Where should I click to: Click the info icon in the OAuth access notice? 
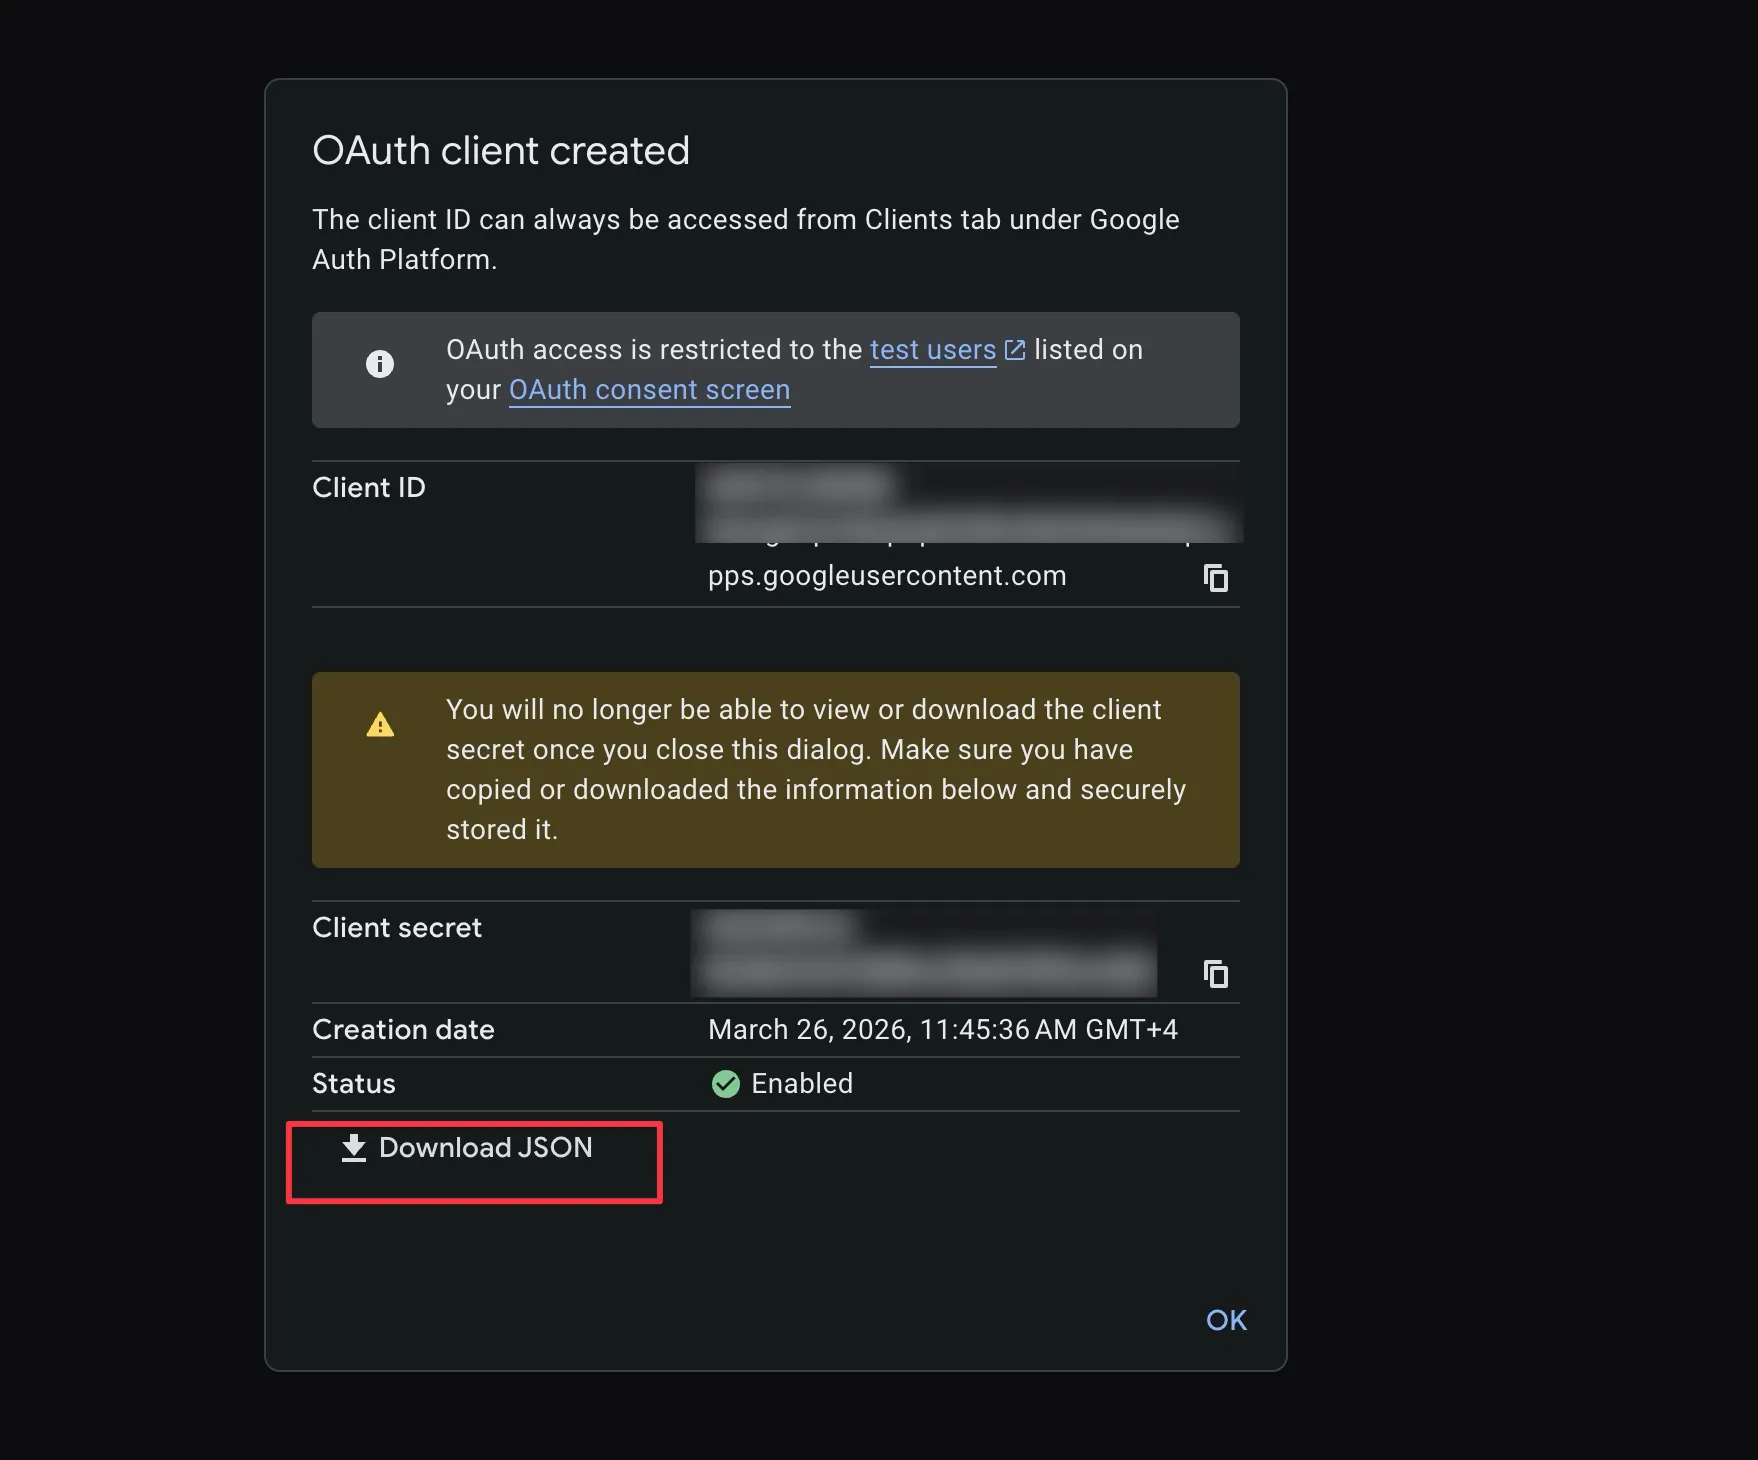380,364
